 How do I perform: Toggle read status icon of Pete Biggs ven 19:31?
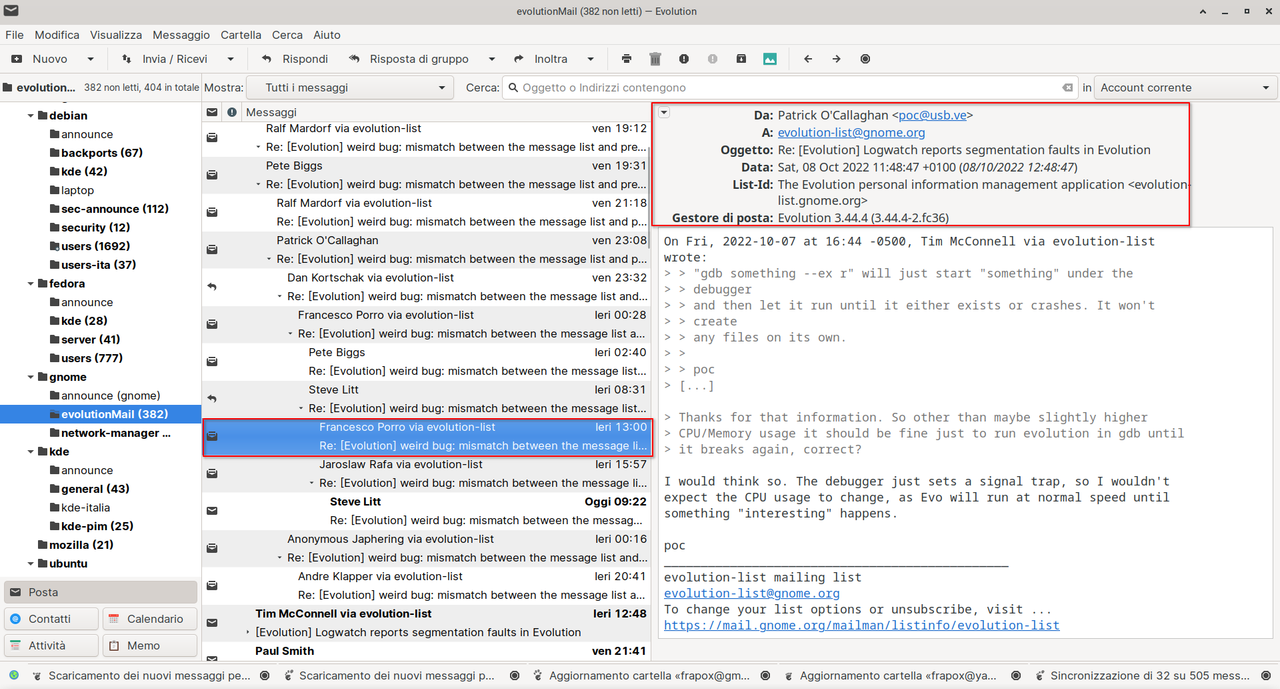(212, 175)
